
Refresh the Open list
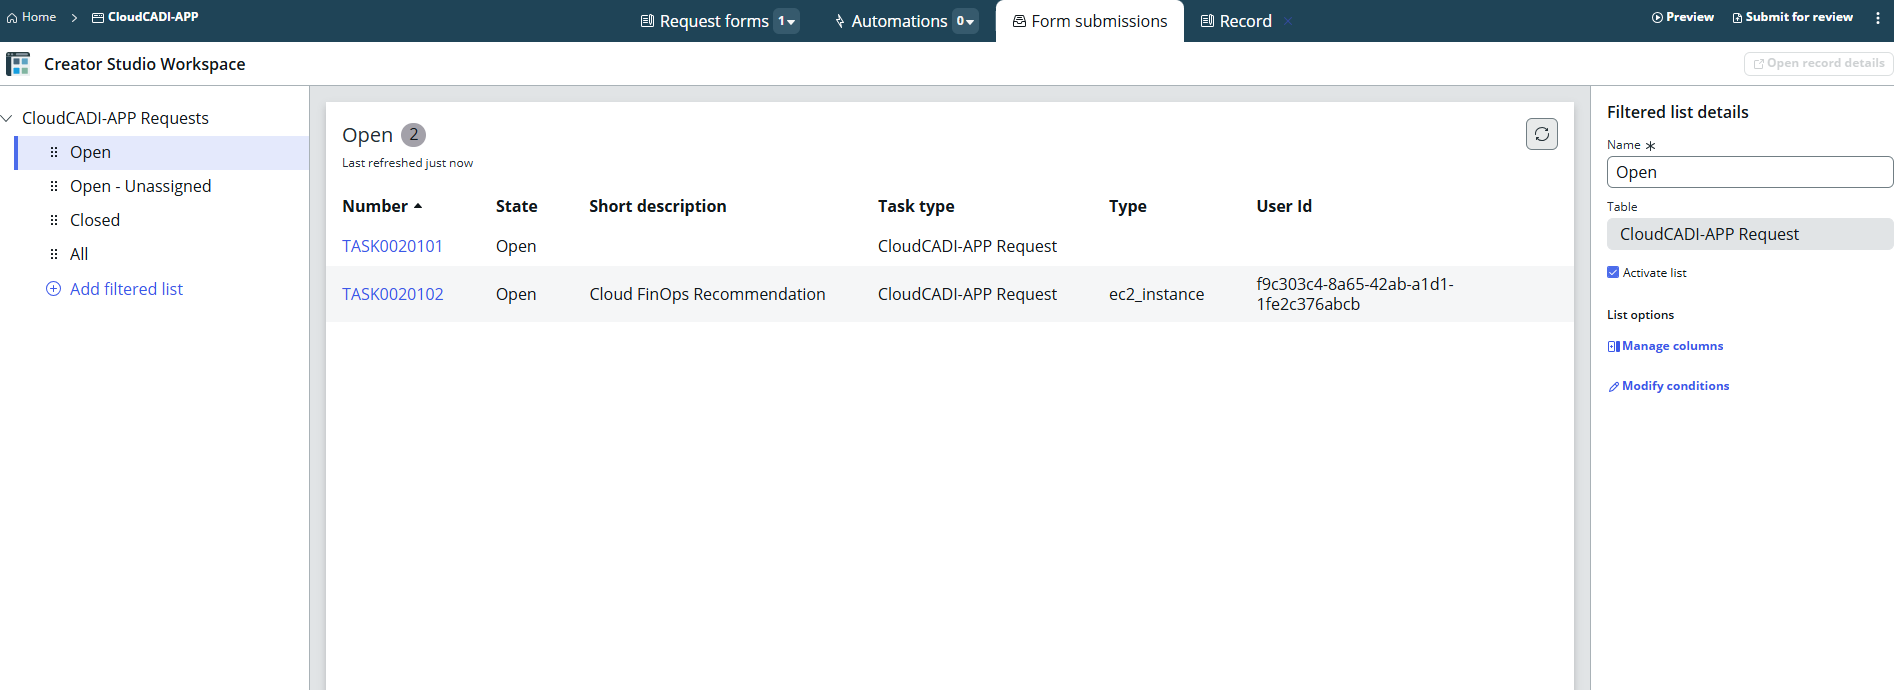point(1542,134)
